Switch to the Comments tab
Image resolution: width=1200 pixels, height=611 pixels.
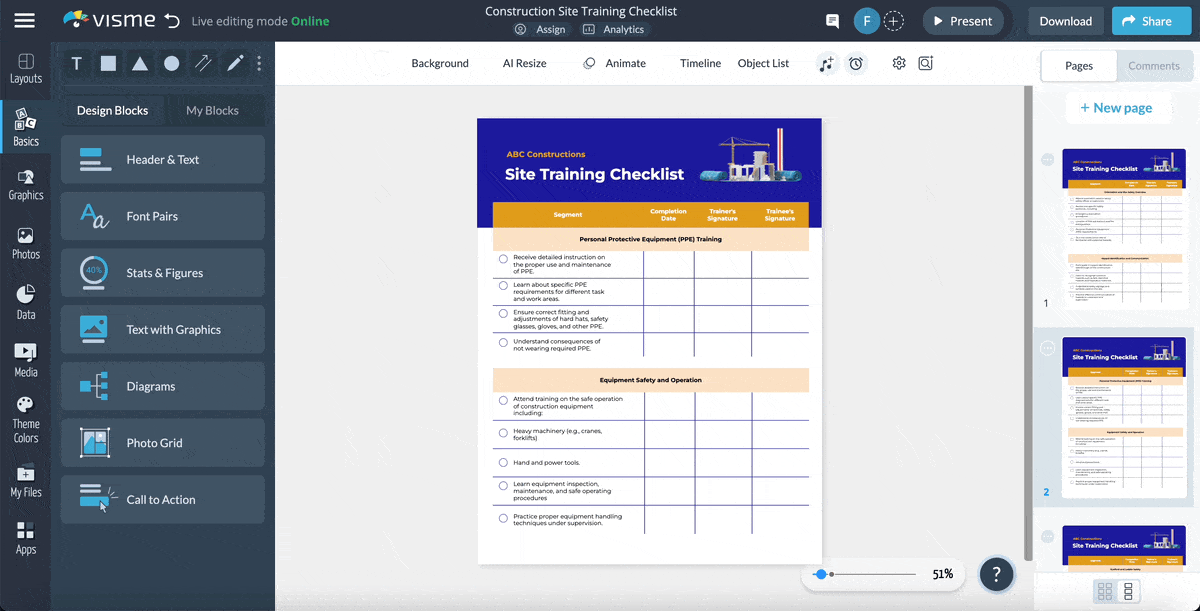[x=1154, y=65]
